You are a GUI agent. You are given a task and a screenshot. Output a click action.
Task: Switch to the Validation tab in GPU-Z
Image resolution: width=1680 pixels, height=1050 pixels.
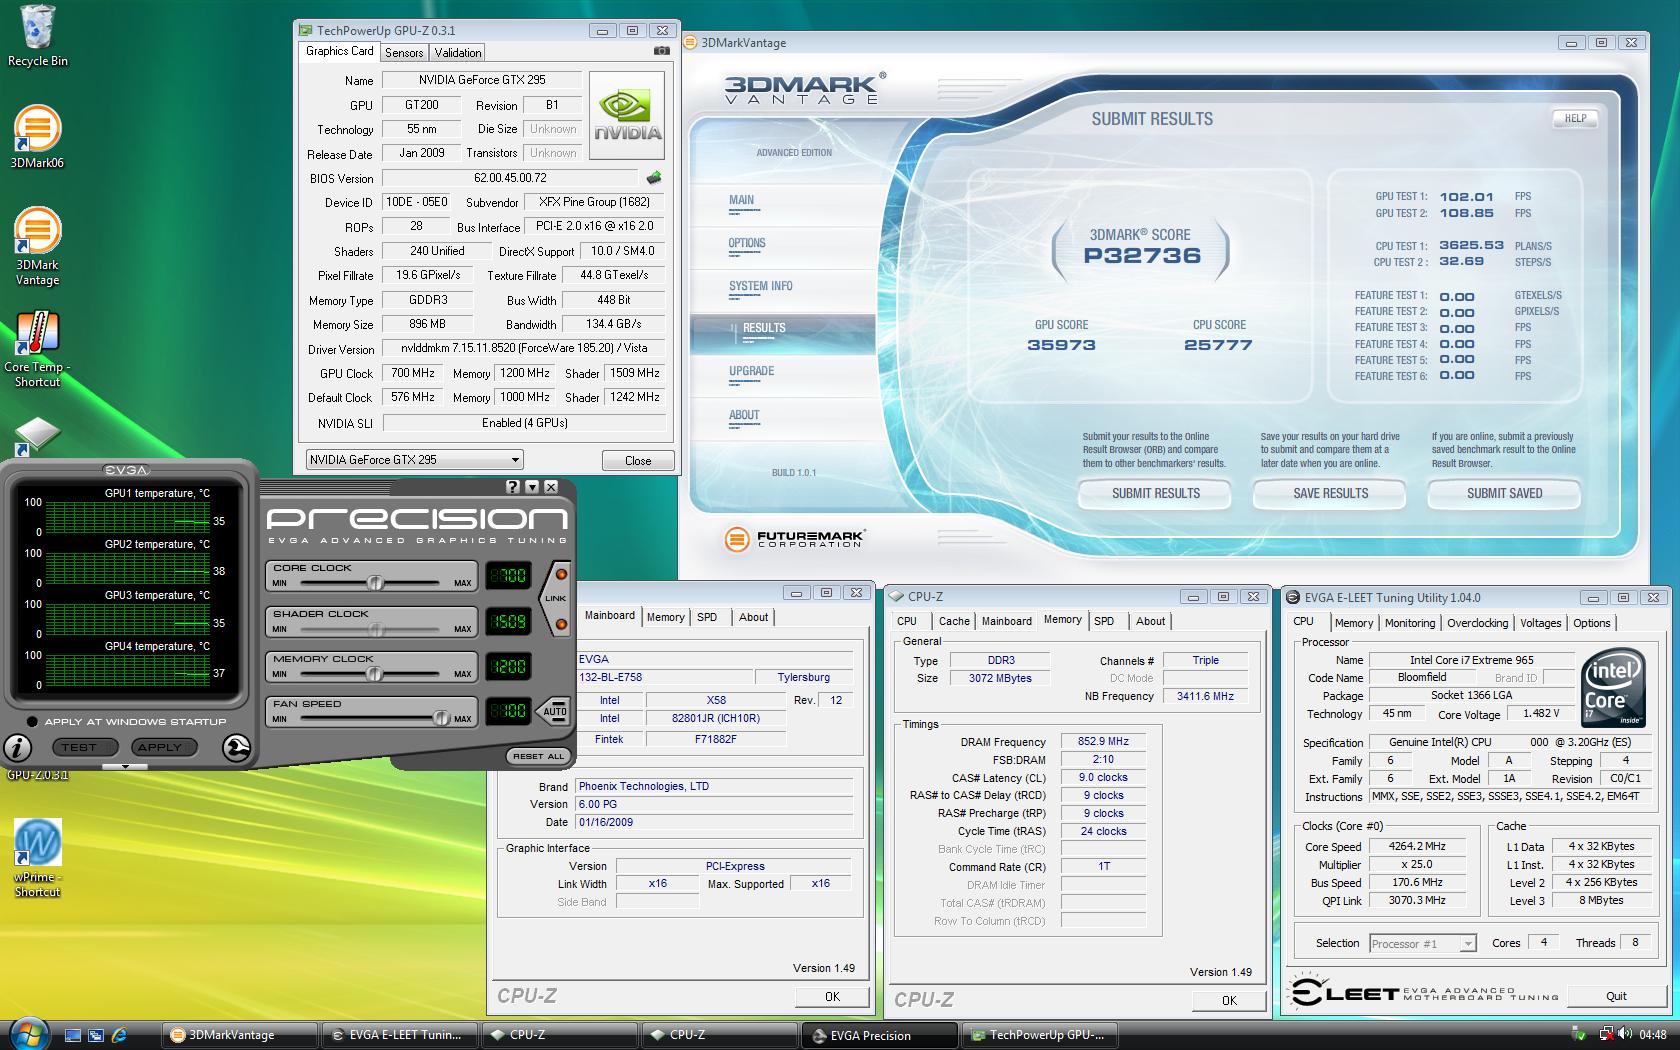coord(458,53)
